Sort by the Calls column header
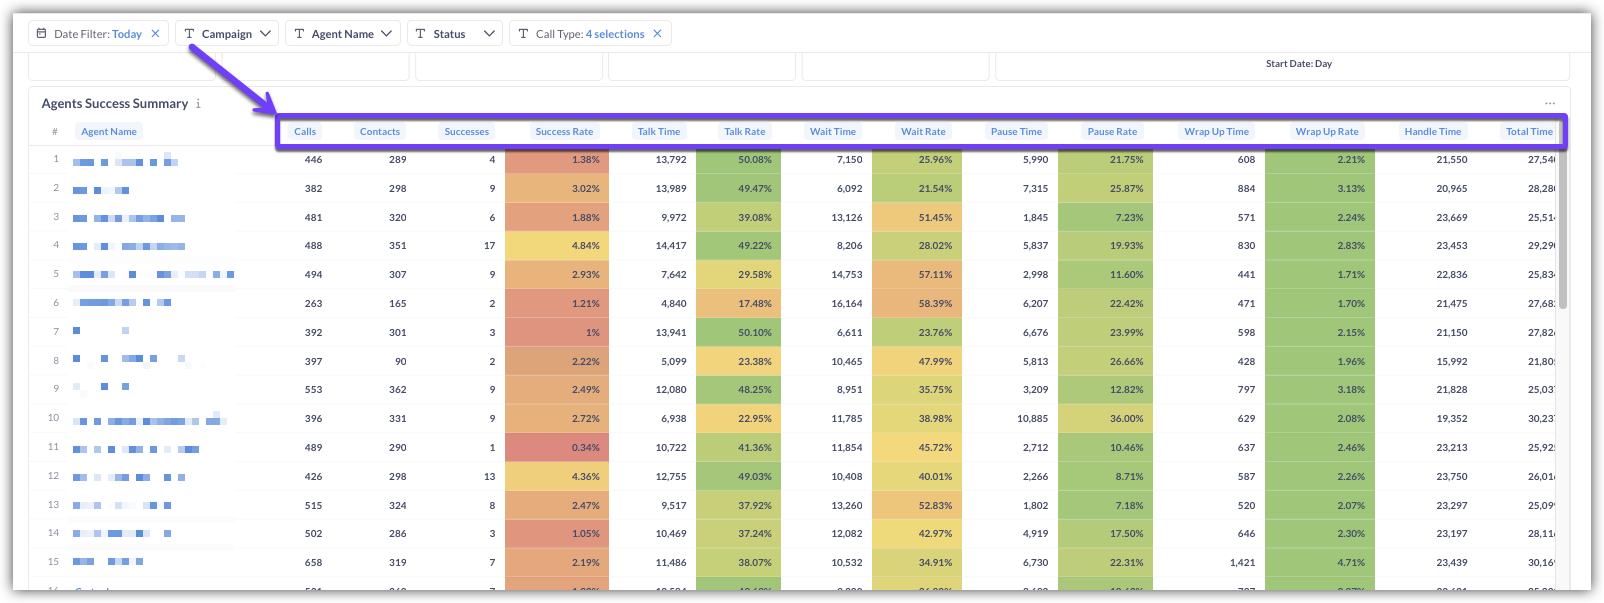Screen dimensions: 1604x603 [x=305, y=132]
